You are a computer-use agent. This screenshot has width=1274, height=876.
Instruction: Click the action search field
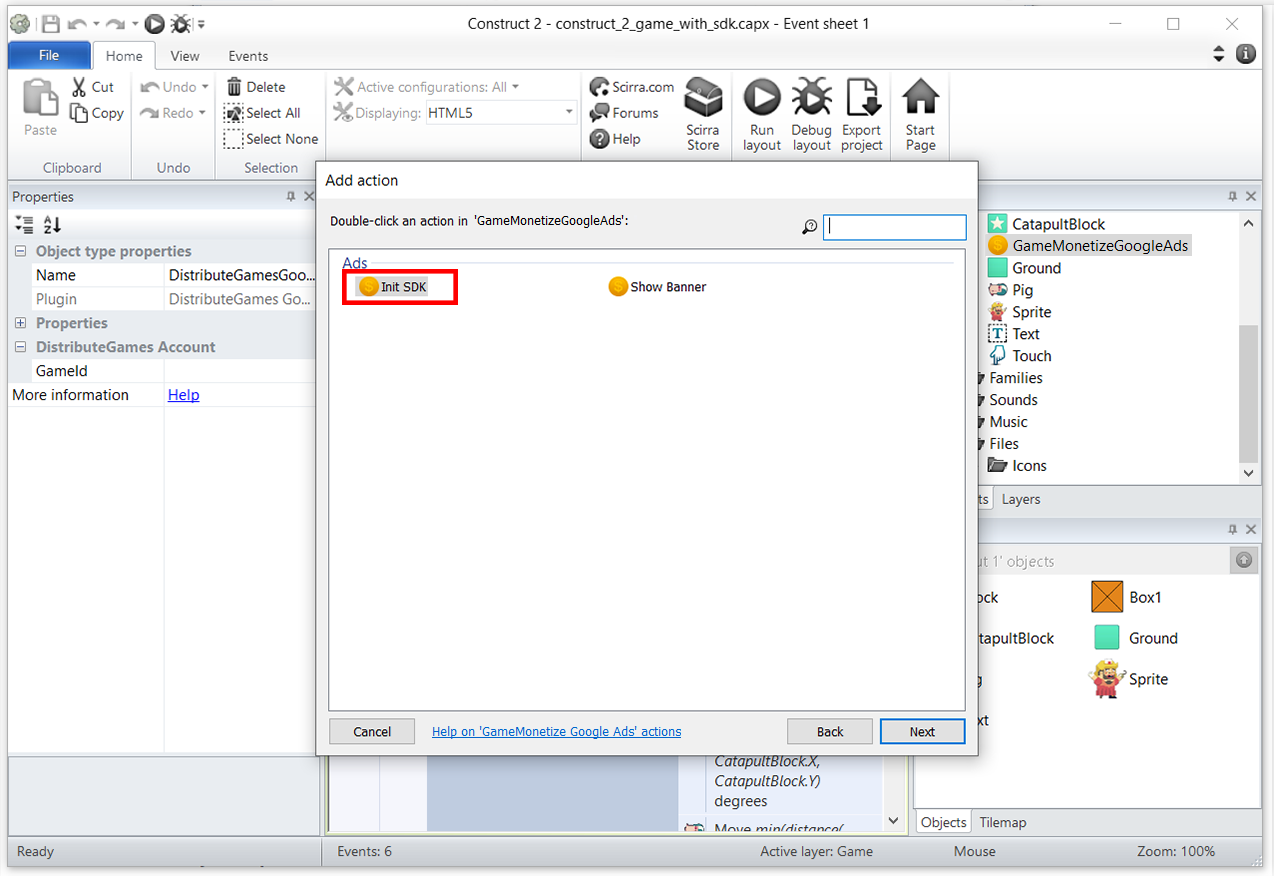(x=894, y=227)
